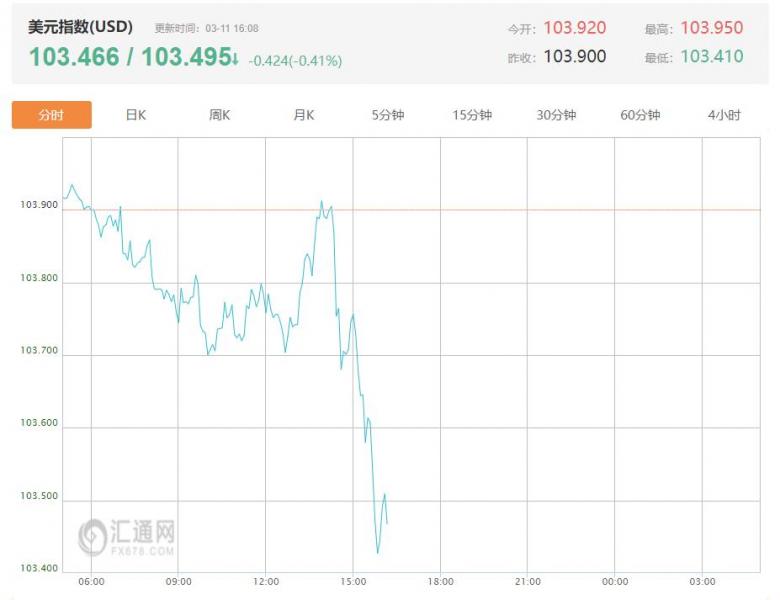Click the 15:00 marker on the time axis
The image size is (780, 600).
click(x=353, y=581)
